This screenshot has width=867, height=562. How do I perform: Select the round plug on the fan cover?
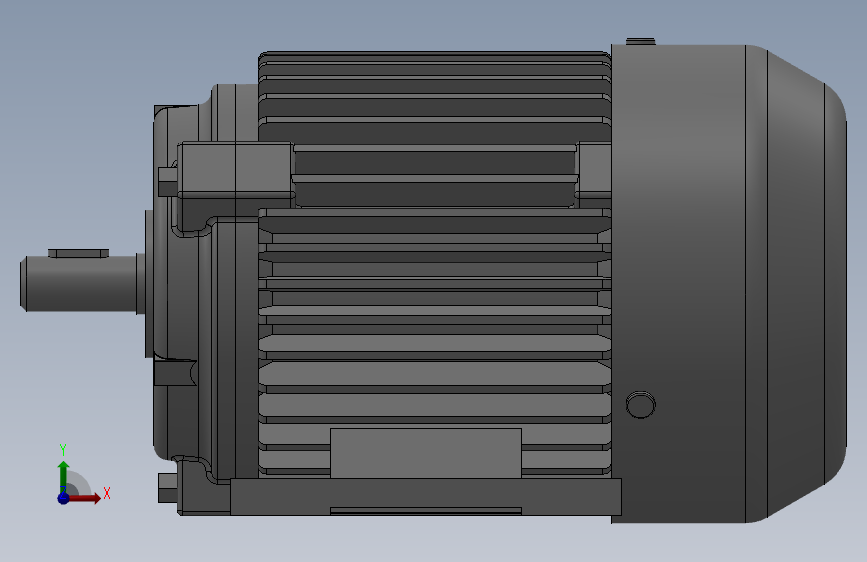641,405
